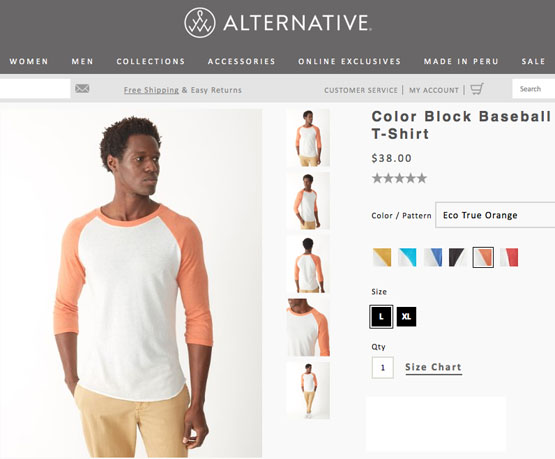The height and width of the screenshot is (459, 555).
Task: Open the Color / Pattern dropdown
Action: [x=495, y=215]
